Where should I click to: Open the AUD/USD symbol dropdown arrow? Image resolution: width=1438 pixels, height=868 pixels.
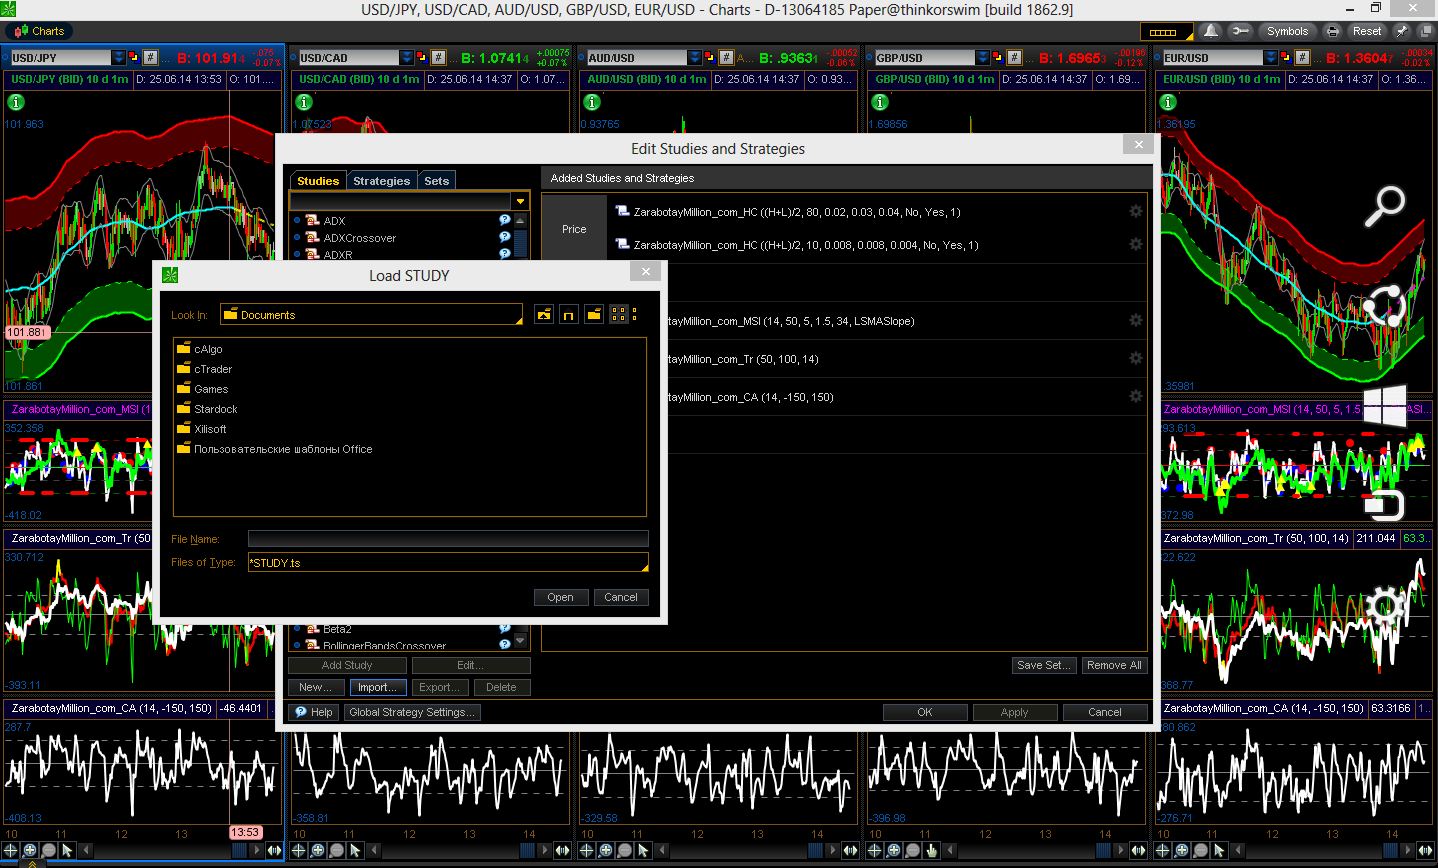coord(695,58)
